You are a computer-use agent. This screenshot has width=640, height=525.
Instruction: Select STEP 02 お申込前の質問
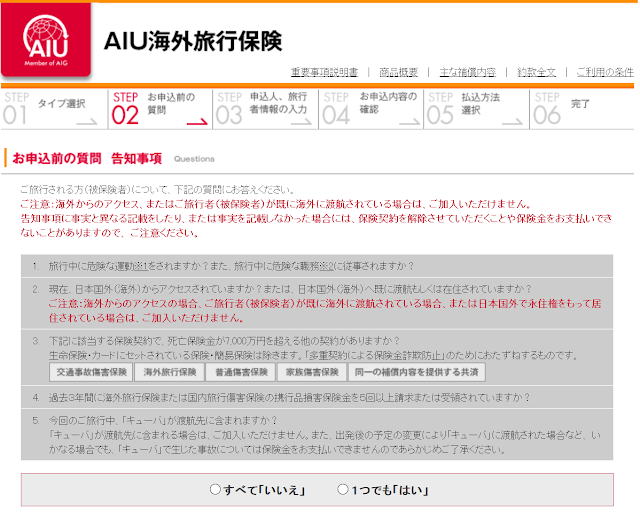tap(160, 109)
